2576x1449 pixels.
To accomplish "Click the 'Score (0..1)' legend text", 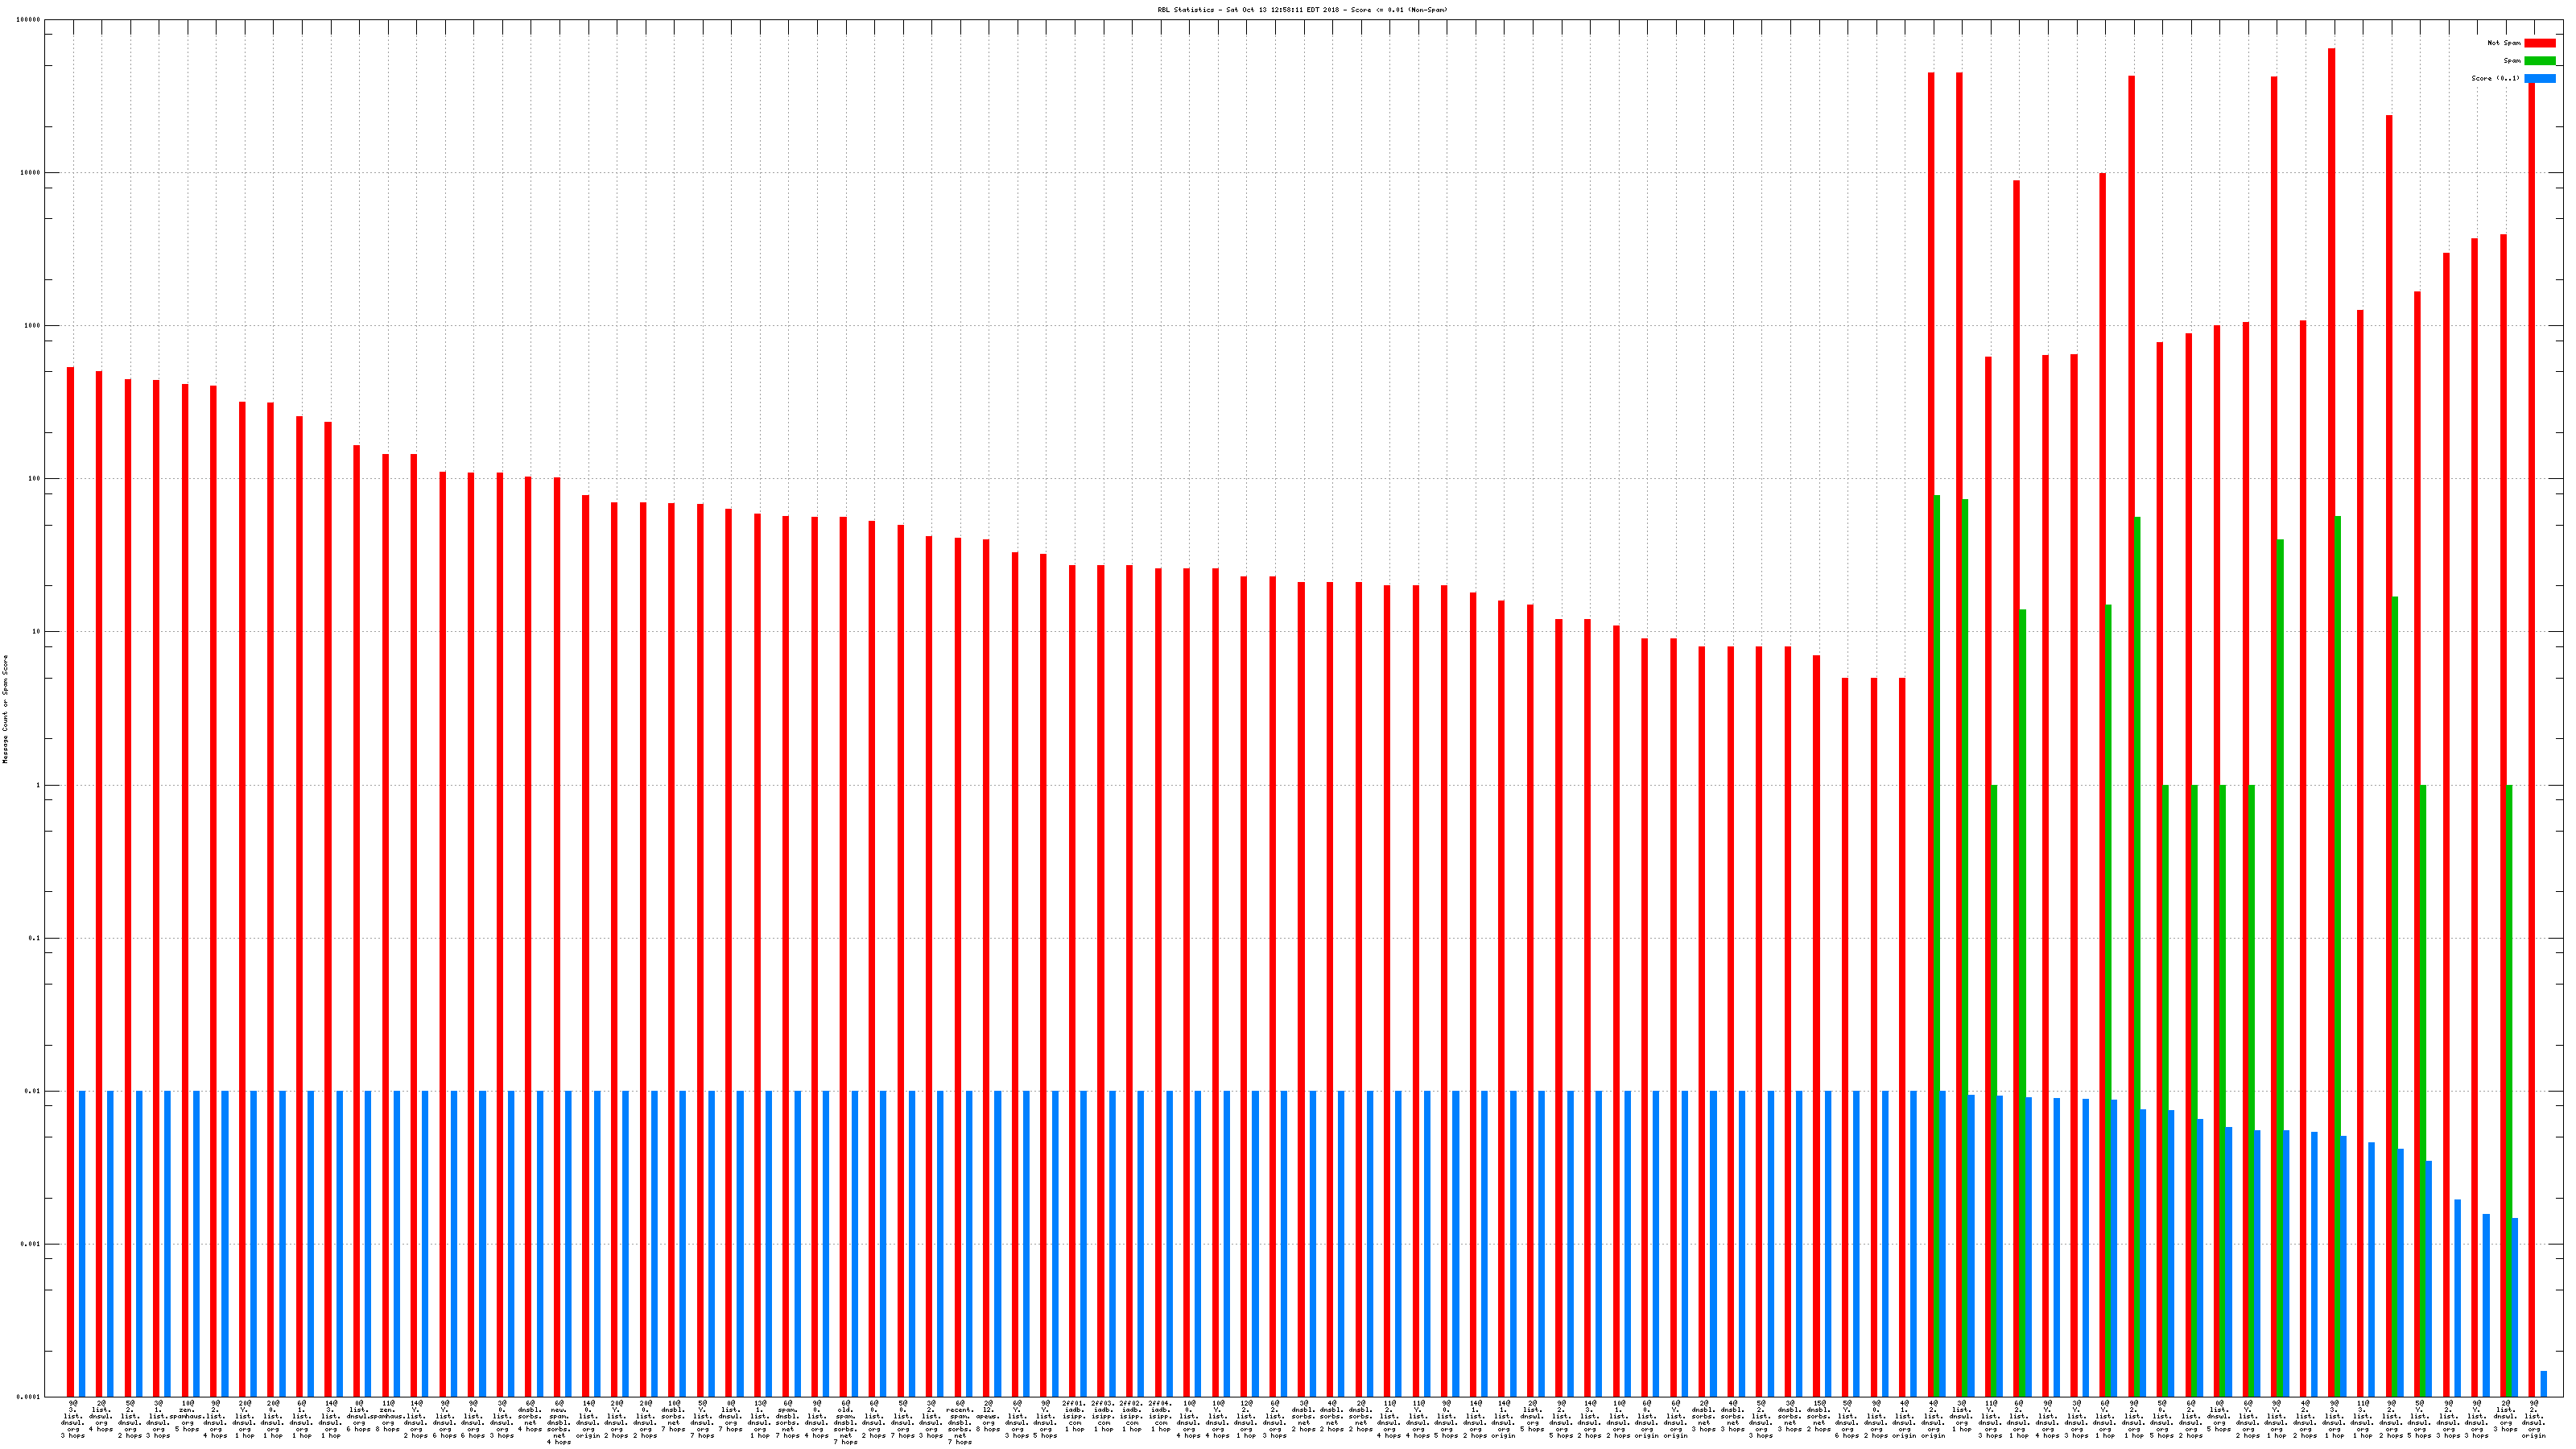I will pos(2495,78).
